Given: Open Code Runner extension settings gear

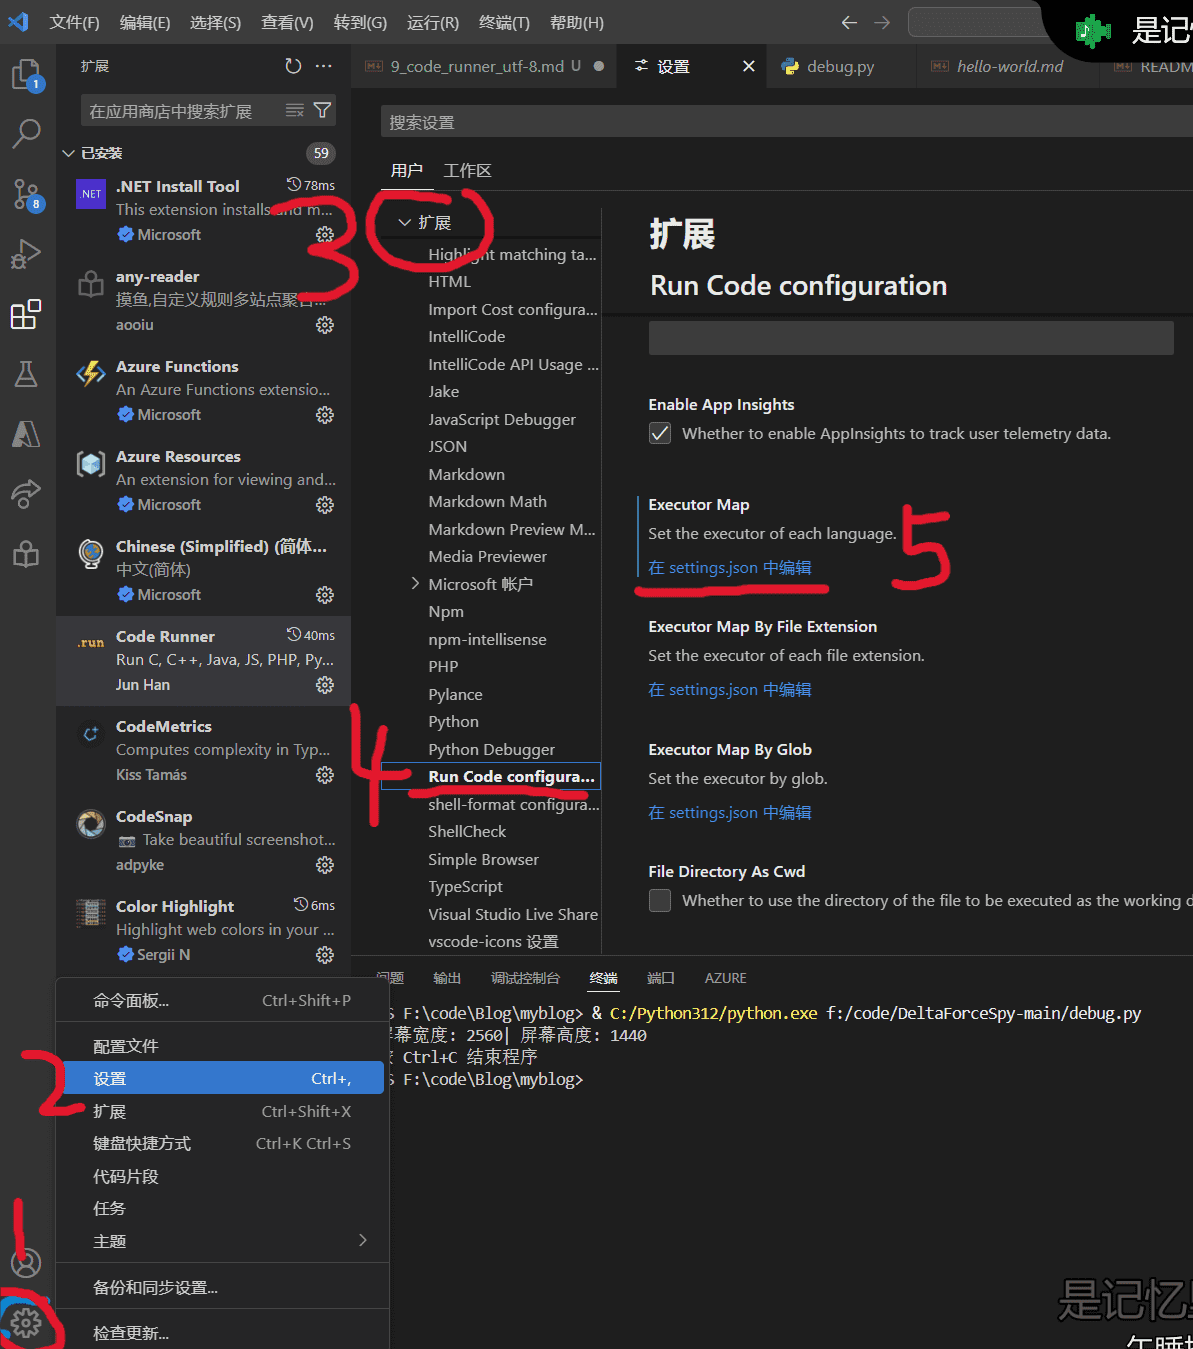Looking at the screenshot, I should (x=324, y=685).
